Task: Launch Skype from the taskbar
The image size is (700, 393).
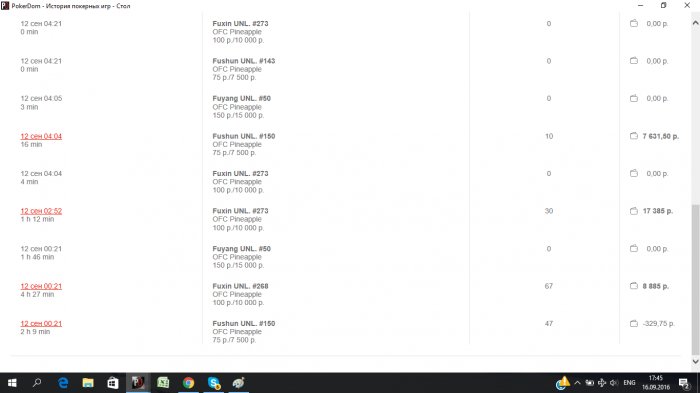Action: coord(214,383)
